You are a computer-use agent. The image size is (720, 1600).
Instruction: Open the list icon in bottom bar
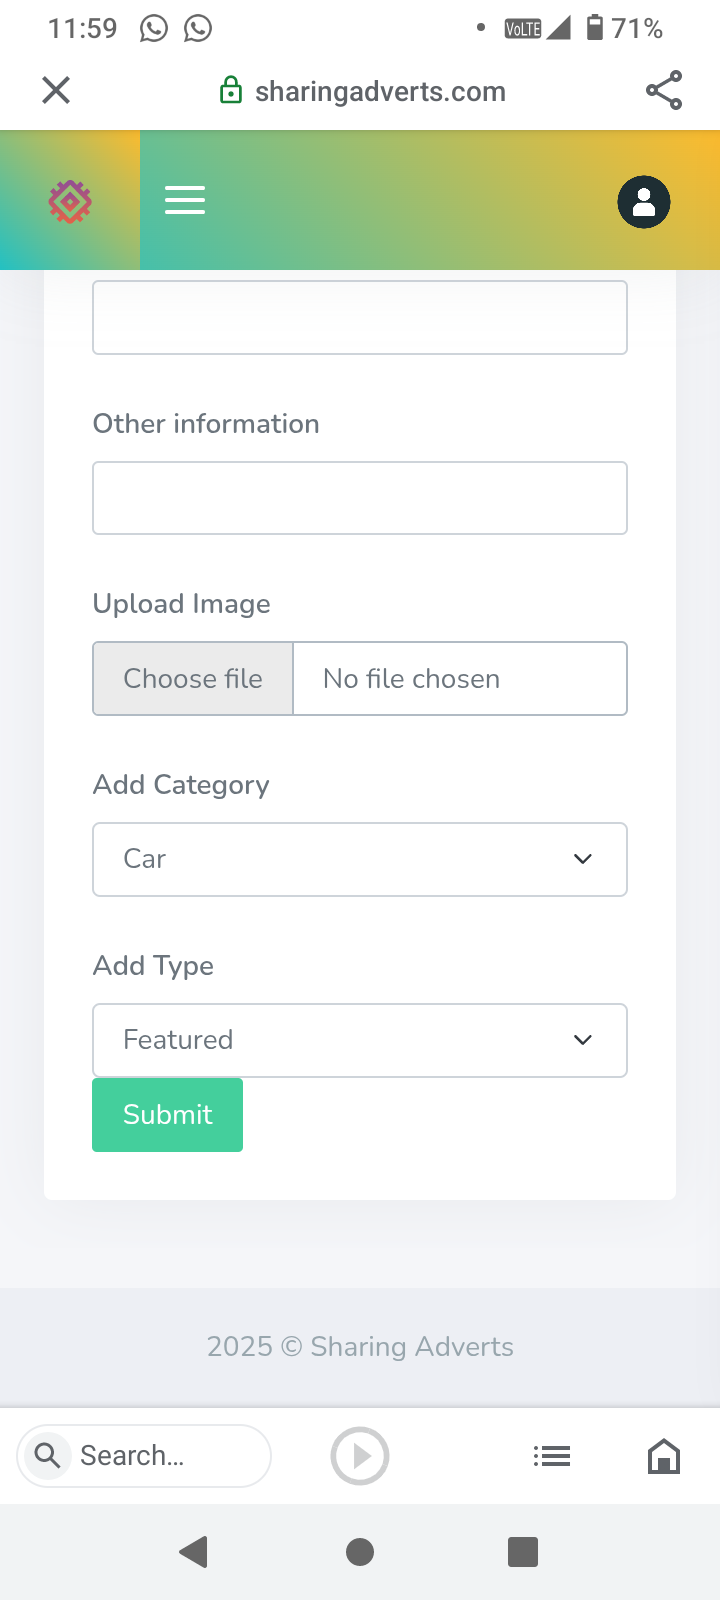552,1456
